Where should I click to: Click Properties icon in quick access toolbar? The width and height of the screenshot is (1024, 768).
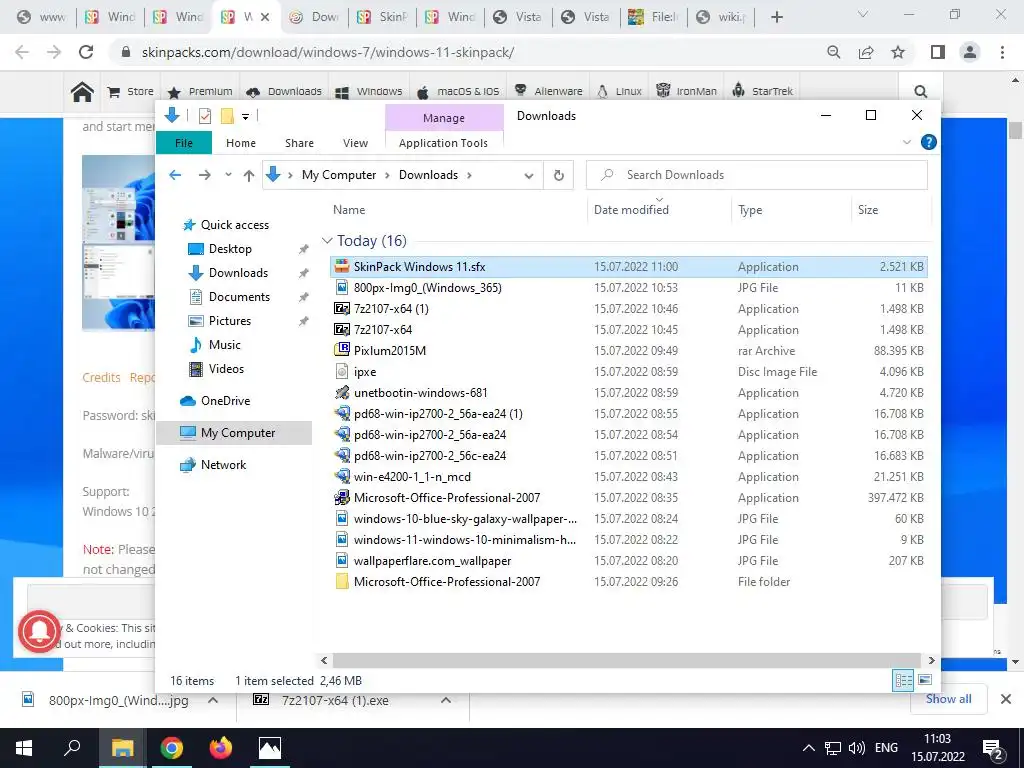(x=204, y=116)
